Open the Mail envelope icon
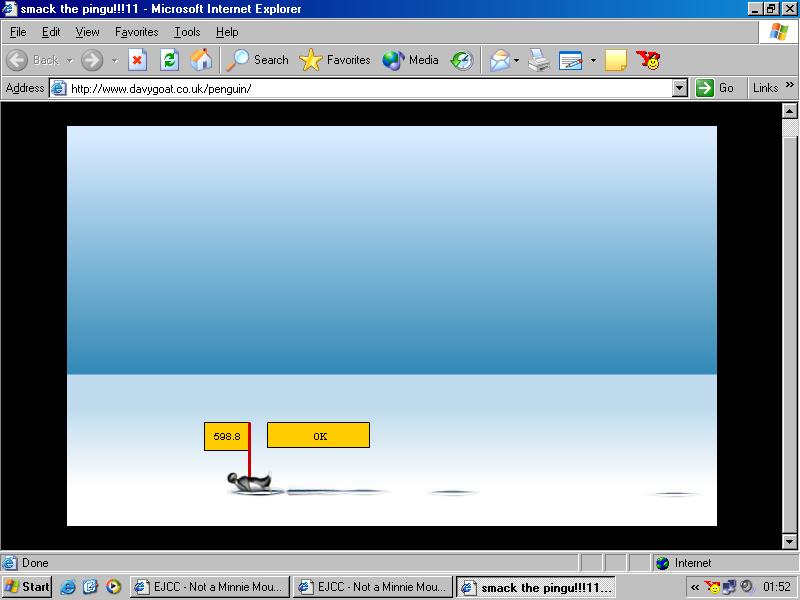 500,60
